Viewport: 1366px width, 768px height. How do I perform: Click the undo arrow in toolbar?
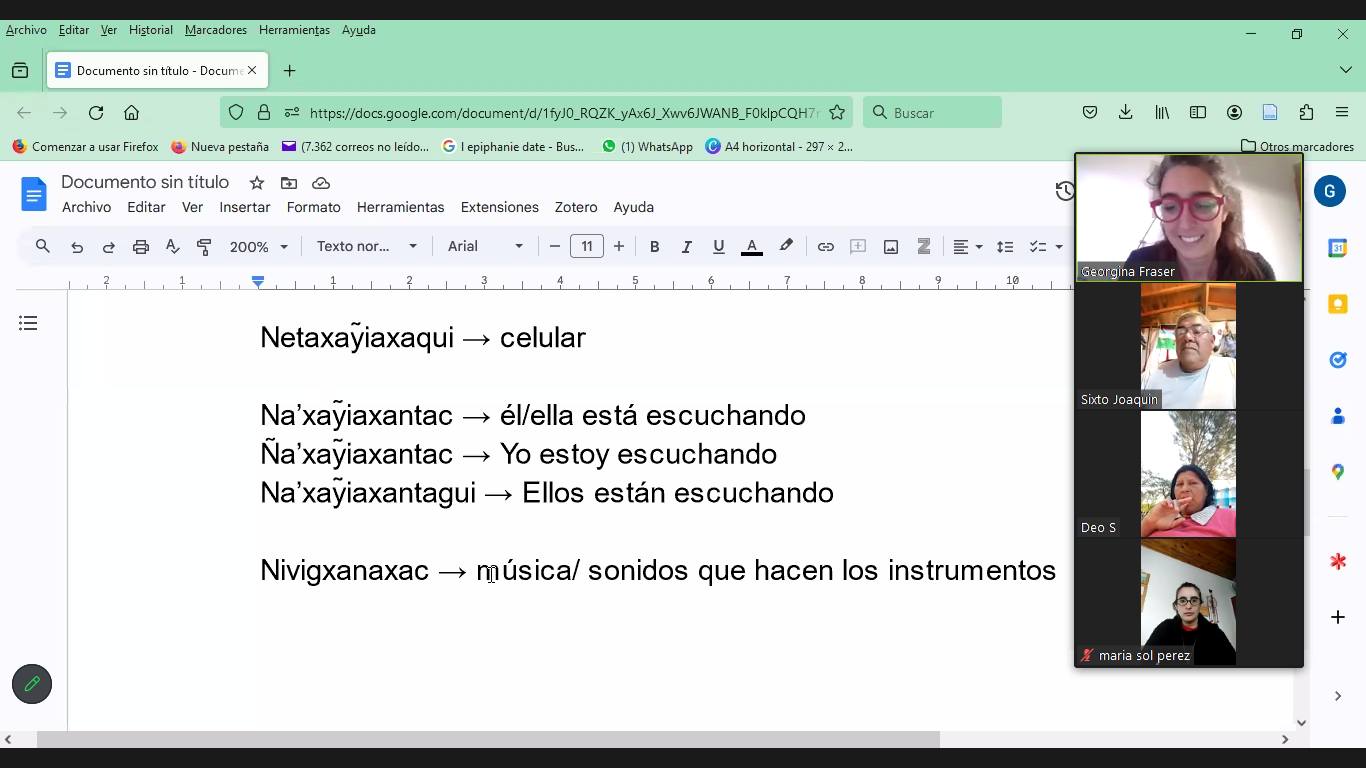77,247
